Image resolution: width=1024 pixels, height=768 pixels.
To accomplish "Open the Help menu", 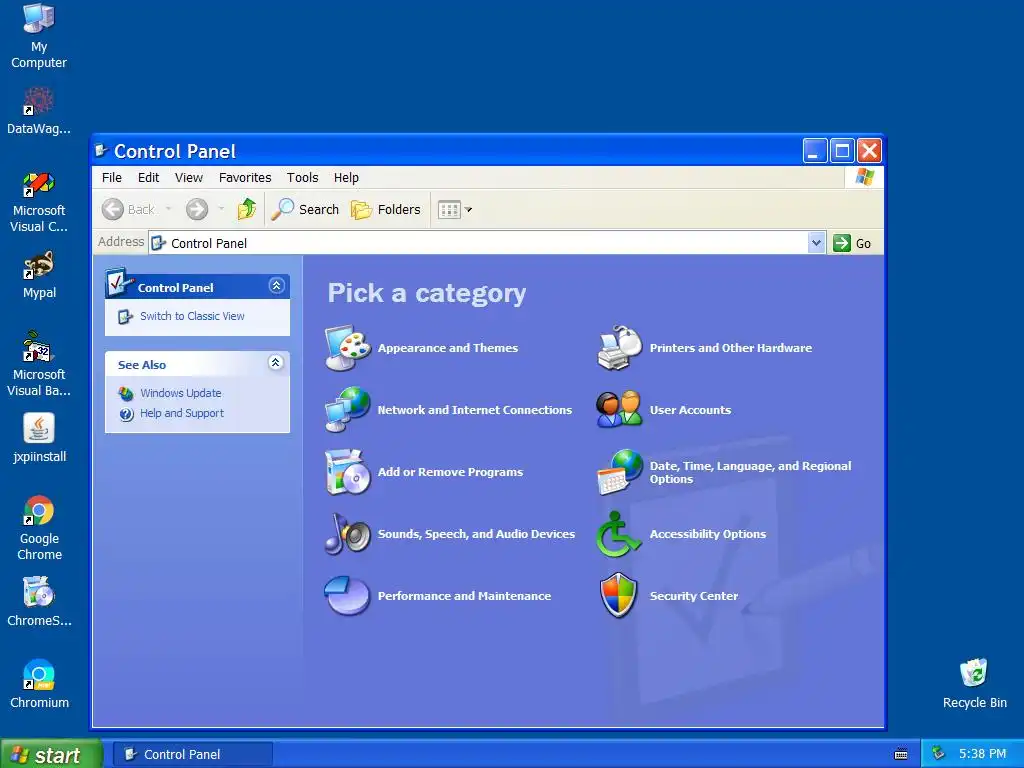I will [346, 178].
